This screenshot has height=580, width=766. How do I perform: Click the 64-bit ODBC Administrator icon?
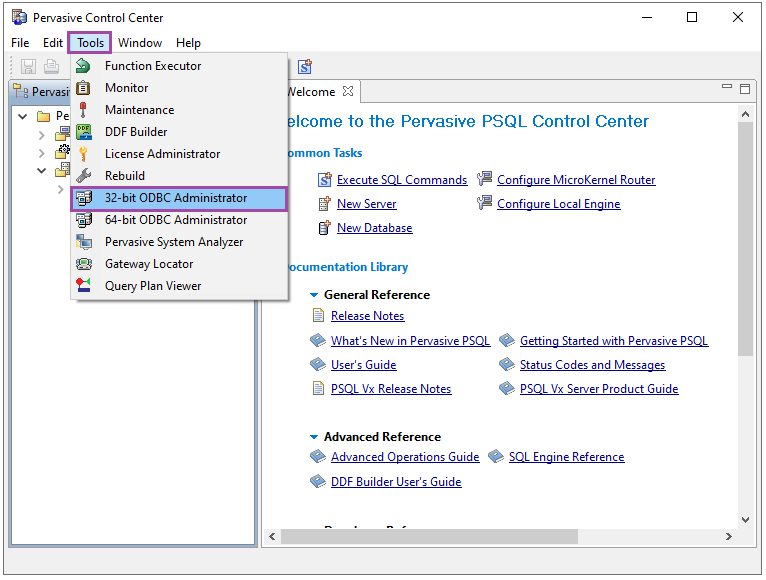[x=84, y=220]
